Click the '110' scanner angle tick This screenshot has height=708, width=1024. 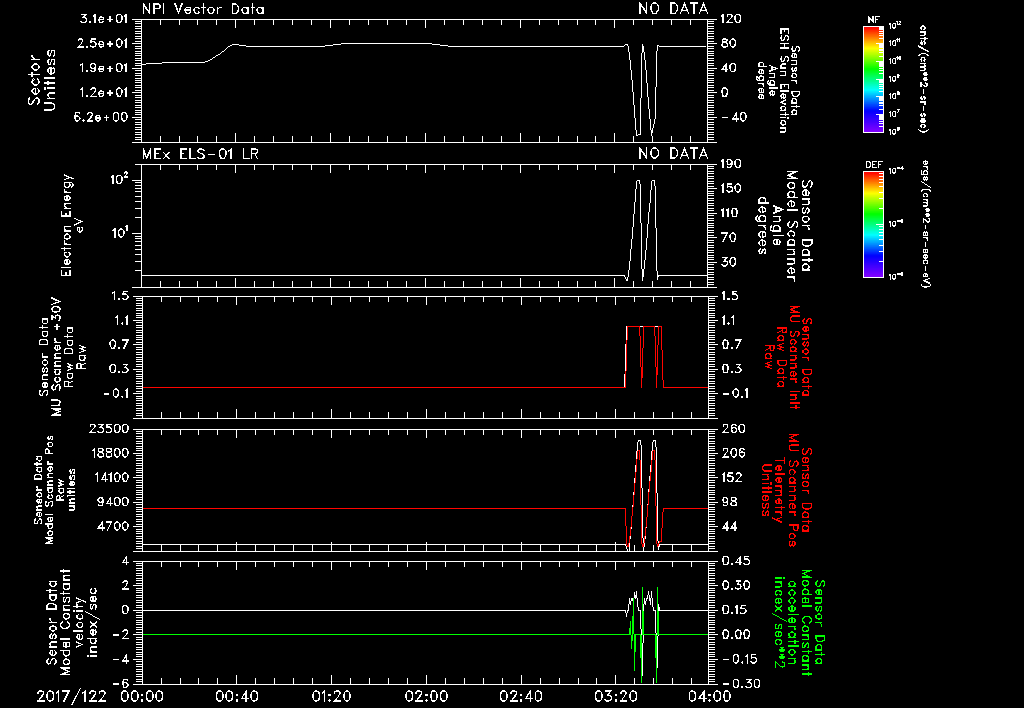point(731,213)
